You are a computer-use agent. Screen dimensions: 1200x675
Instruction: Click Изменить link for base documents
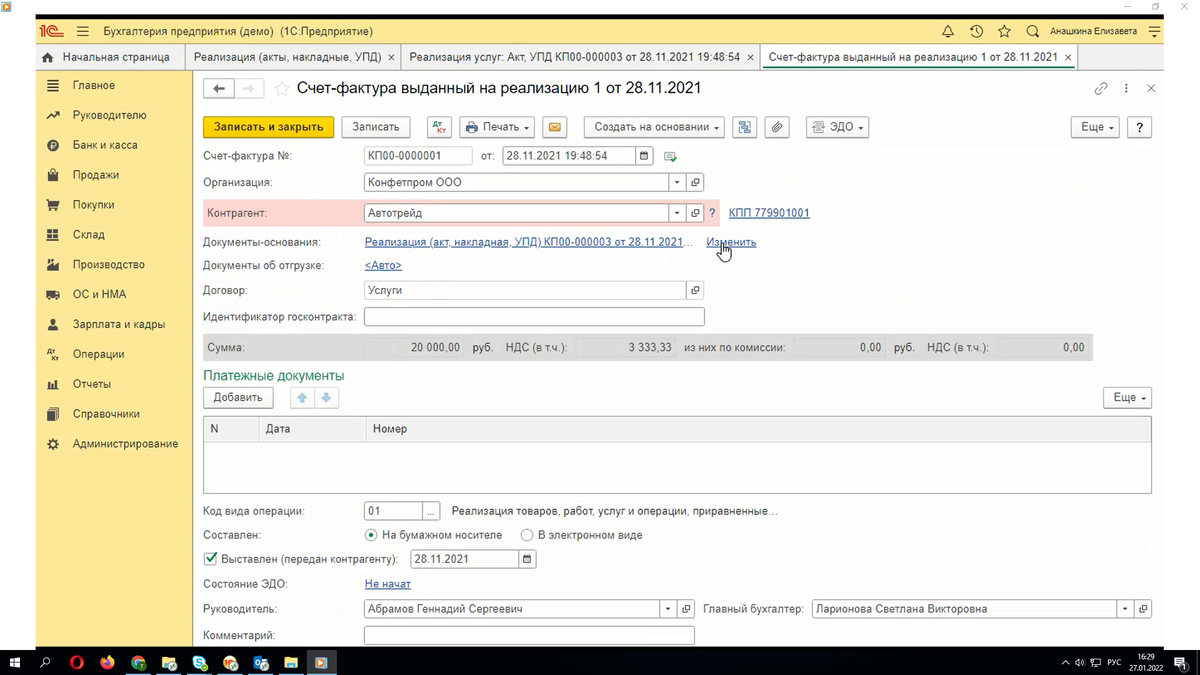(x=731, y=242)
